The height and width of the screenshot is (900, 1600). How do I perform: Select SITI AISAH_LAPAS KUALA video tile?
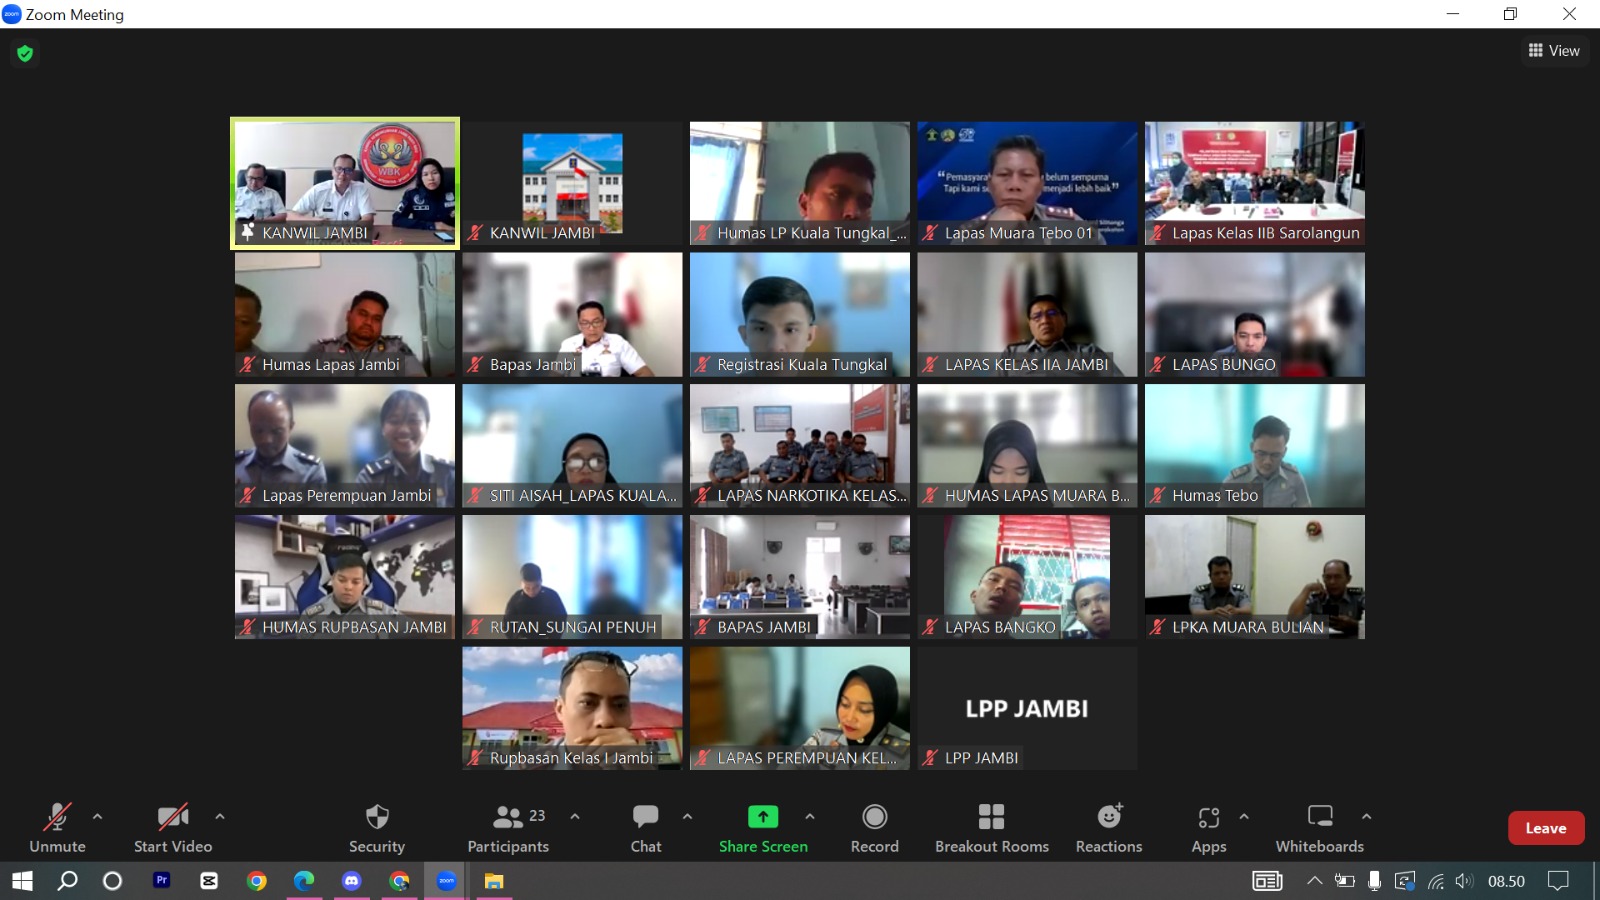coord(572,446)
